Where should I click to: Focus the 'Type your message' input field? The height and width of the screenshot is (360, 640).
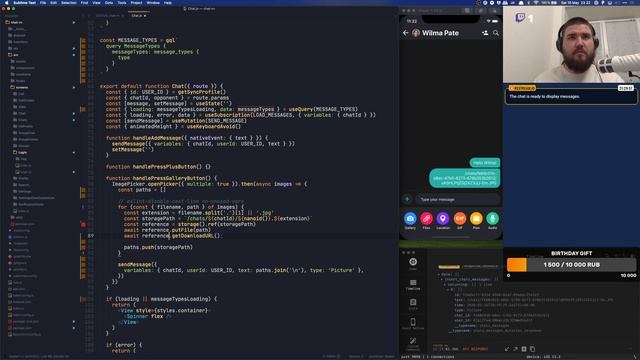(x=458, y=199)
